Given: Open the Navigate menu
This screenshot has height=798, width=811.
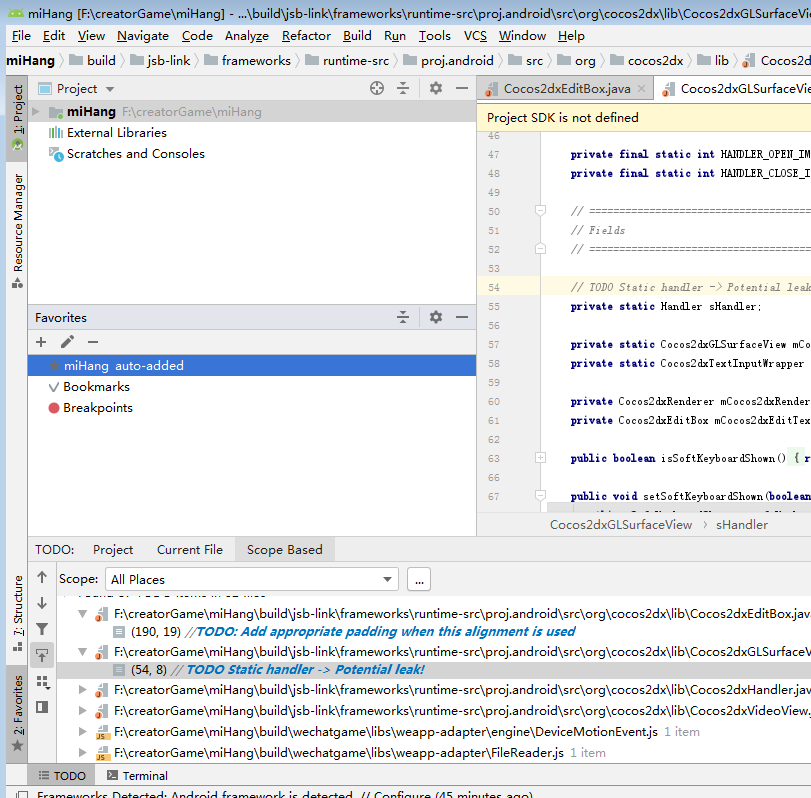Looking at the screenshot, I should pos(143,36).
